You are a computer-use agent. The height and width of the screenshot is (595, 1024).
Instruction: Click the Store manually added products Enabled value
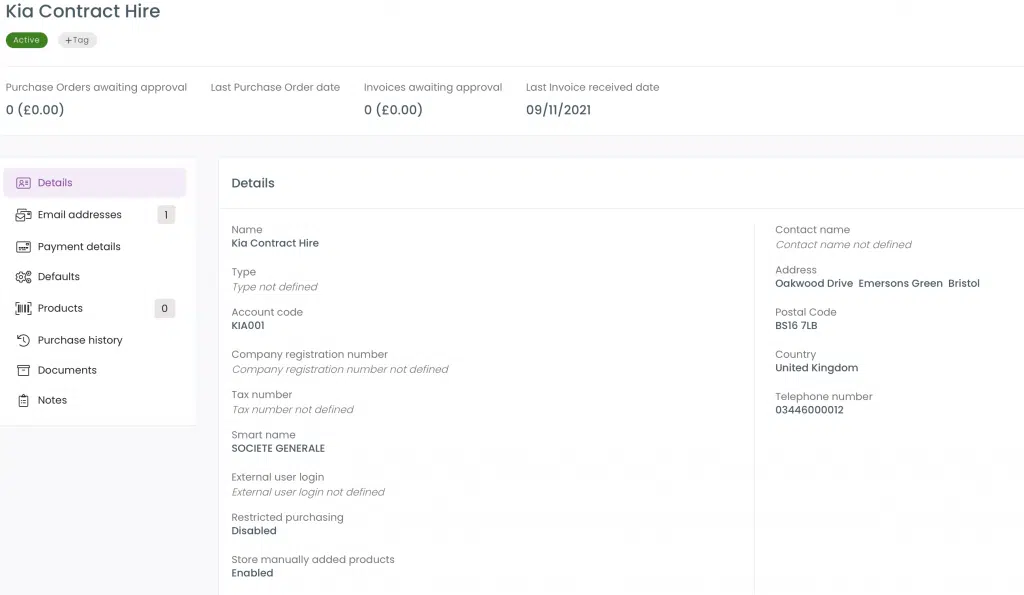pos(252,573)
